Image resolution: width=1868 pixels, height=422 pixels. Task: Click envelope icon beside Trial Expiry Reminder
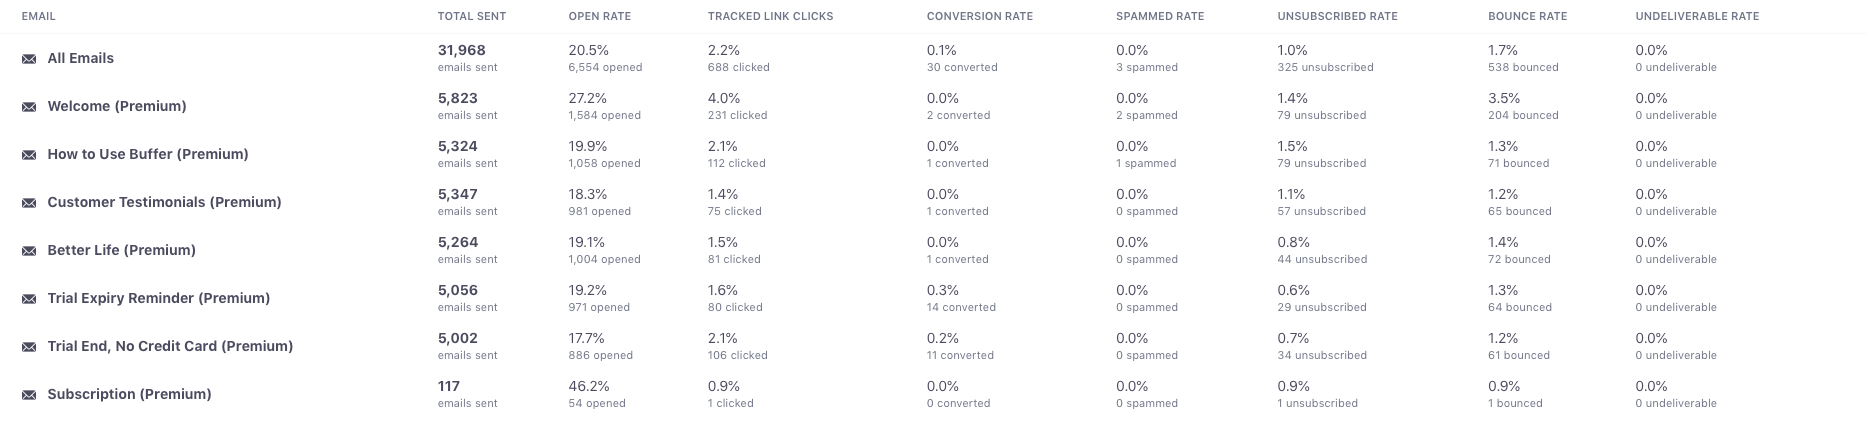(x=29, y=299)
